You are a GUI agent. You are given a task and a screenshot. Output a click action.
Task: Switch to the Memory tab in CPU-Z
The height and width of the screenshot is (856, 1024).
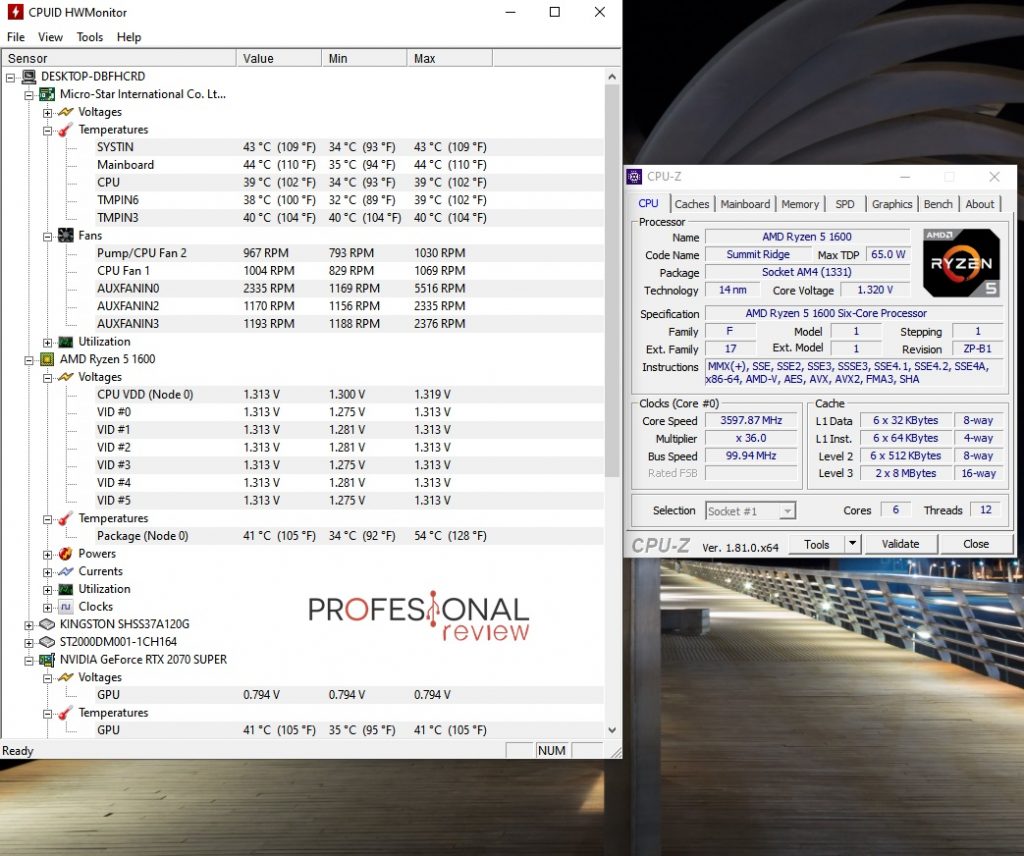pos(800,204)
